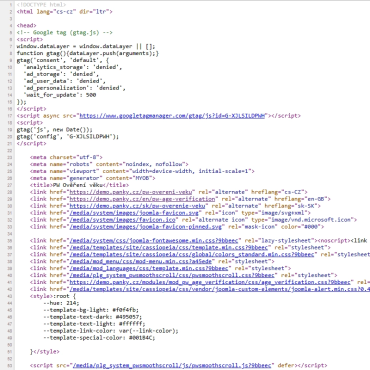The image size is (370, 370).
Task: Click the title PW Ověření věku line
Action: pos(79,185)
